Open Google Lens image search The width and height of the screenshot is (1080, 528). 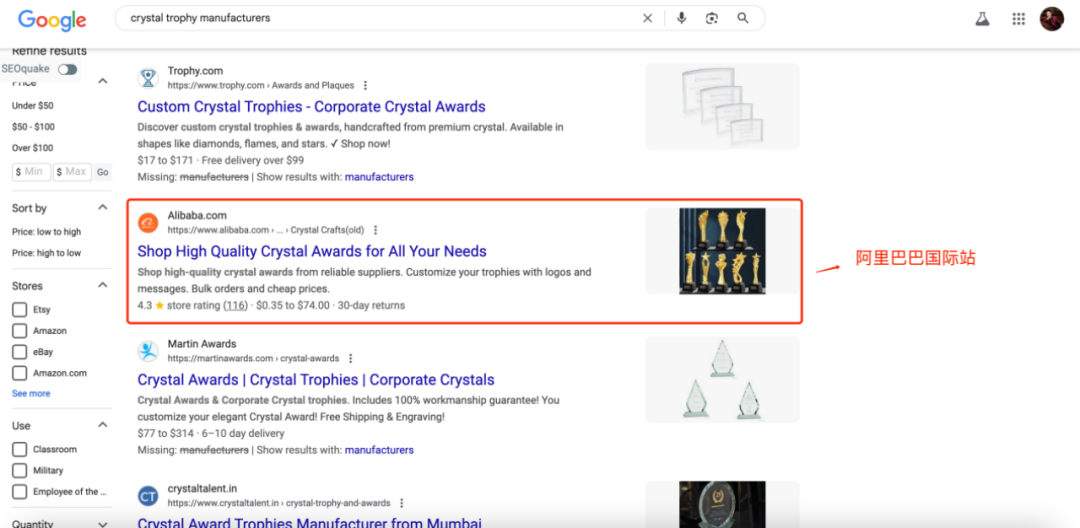pos(712,19)
